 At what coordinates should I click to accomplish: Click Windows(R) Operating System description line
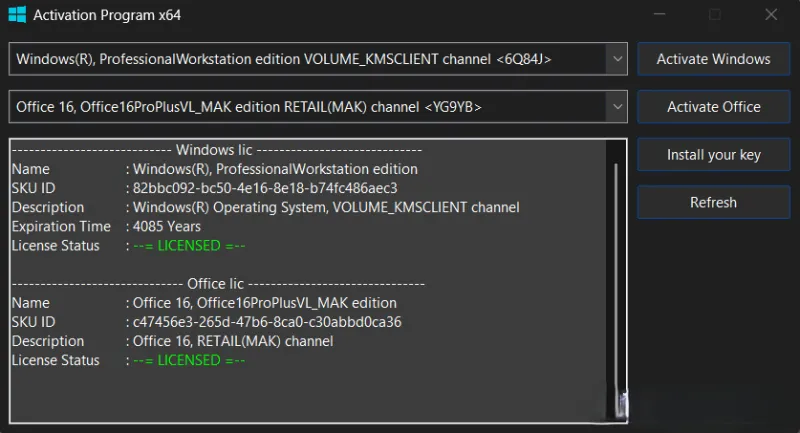pyautogui.click(x=326, y=208)
